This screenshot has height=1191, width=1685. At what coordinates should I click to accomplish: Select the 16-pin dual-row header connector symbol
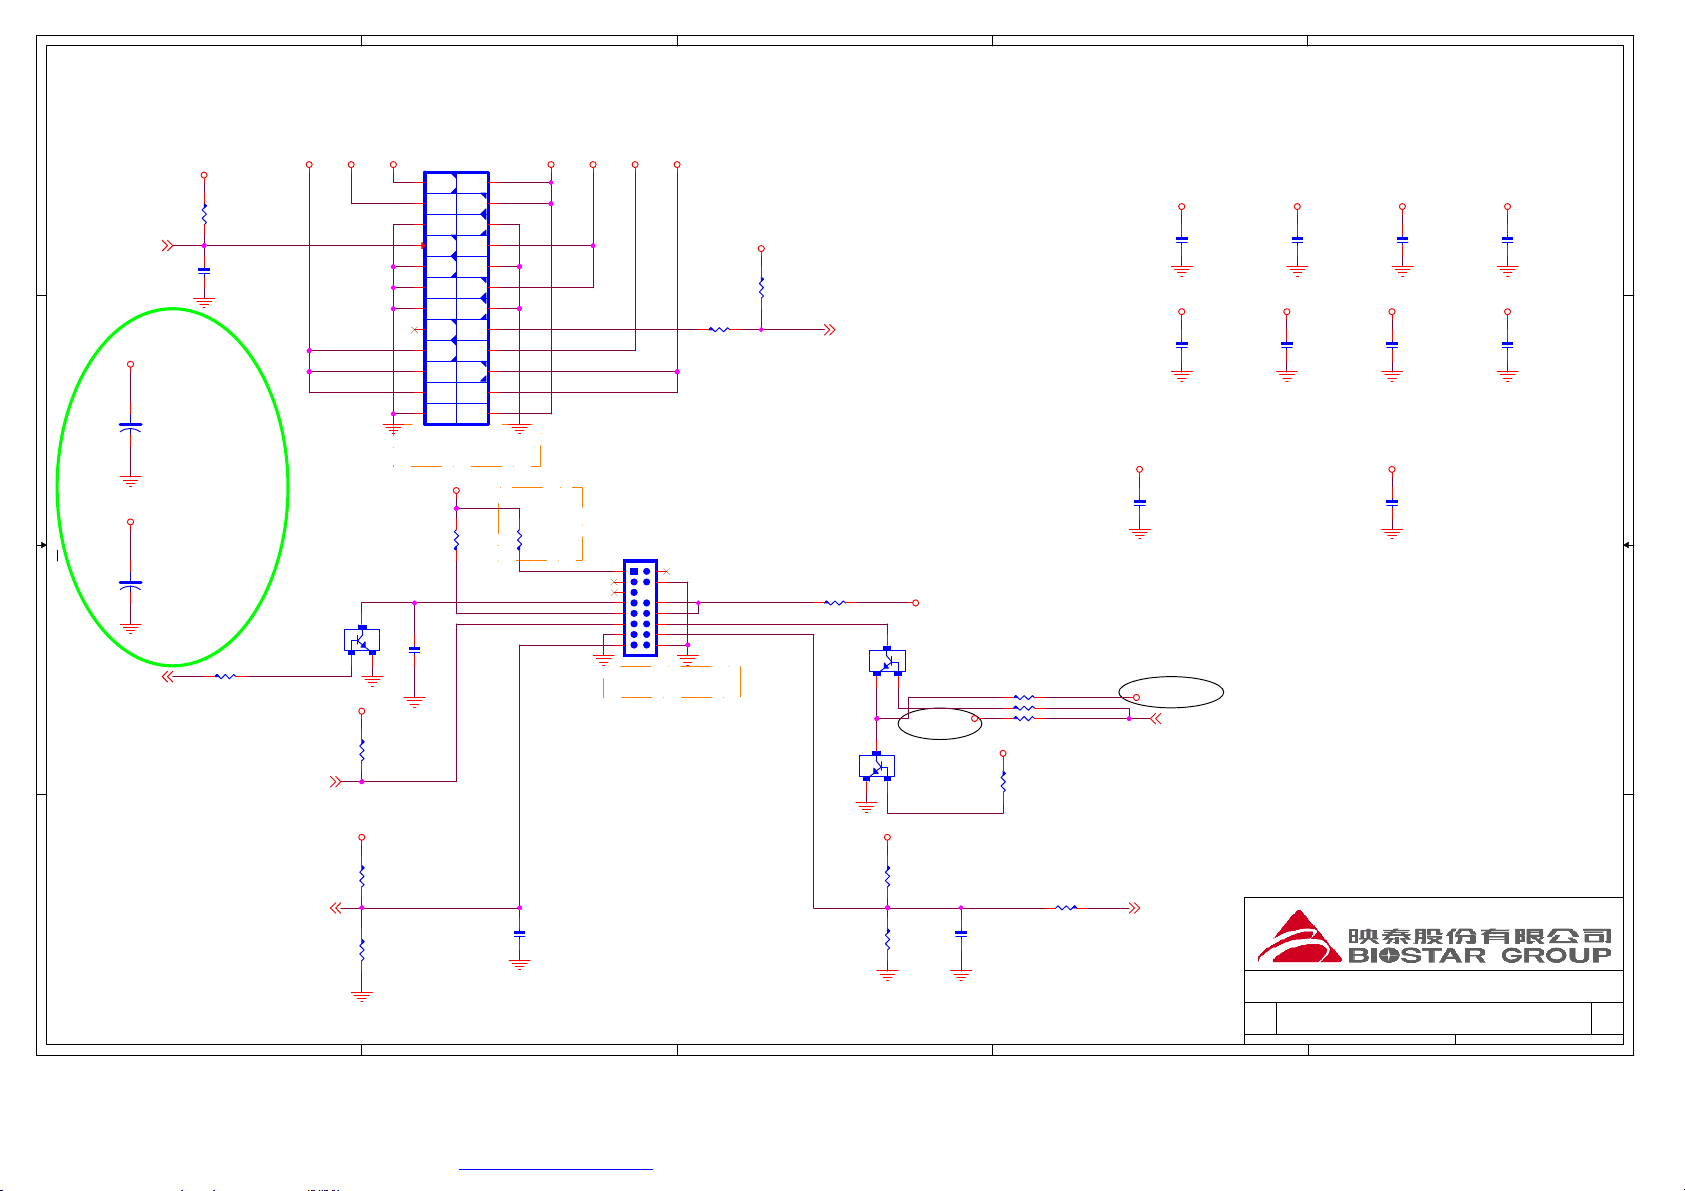(x=640, y=608)
